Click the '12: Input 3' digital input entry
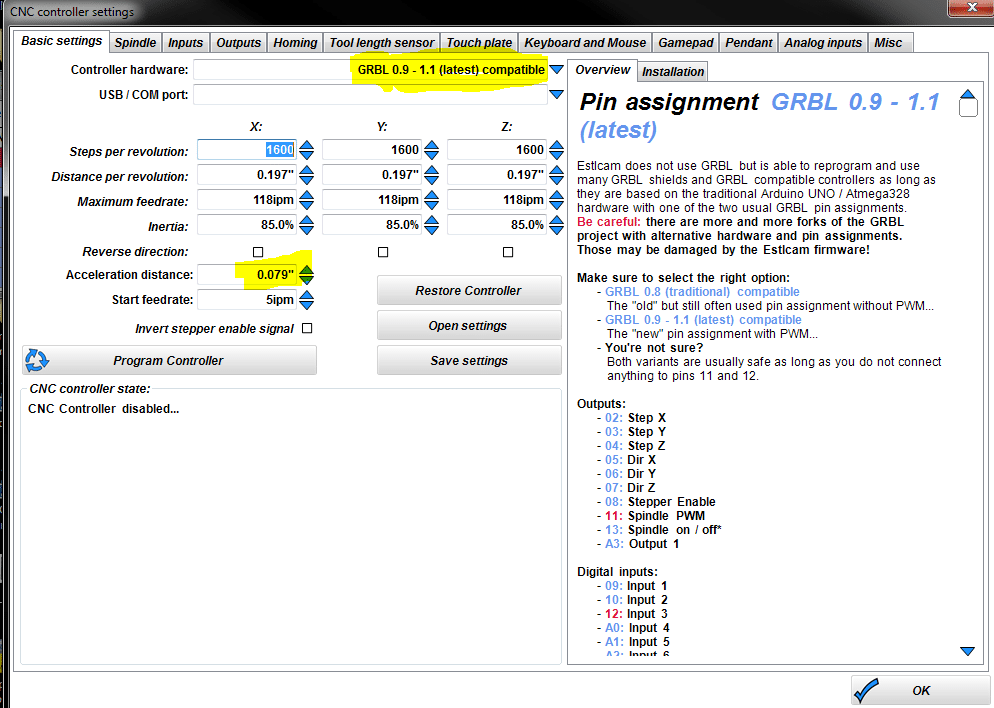The height and width of the screenshot is (708, 994). [636, 614]
